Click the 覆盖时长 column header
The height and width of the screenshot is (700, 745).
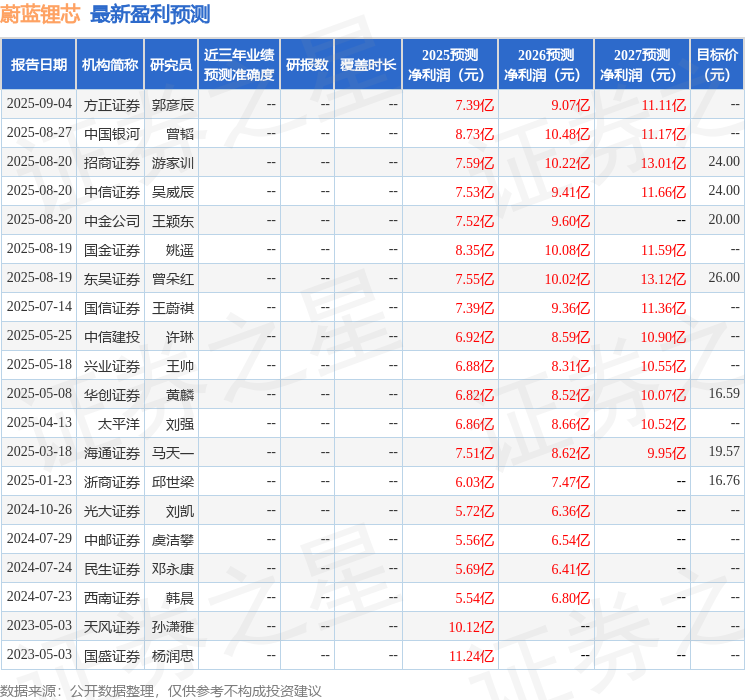(368, 65)
